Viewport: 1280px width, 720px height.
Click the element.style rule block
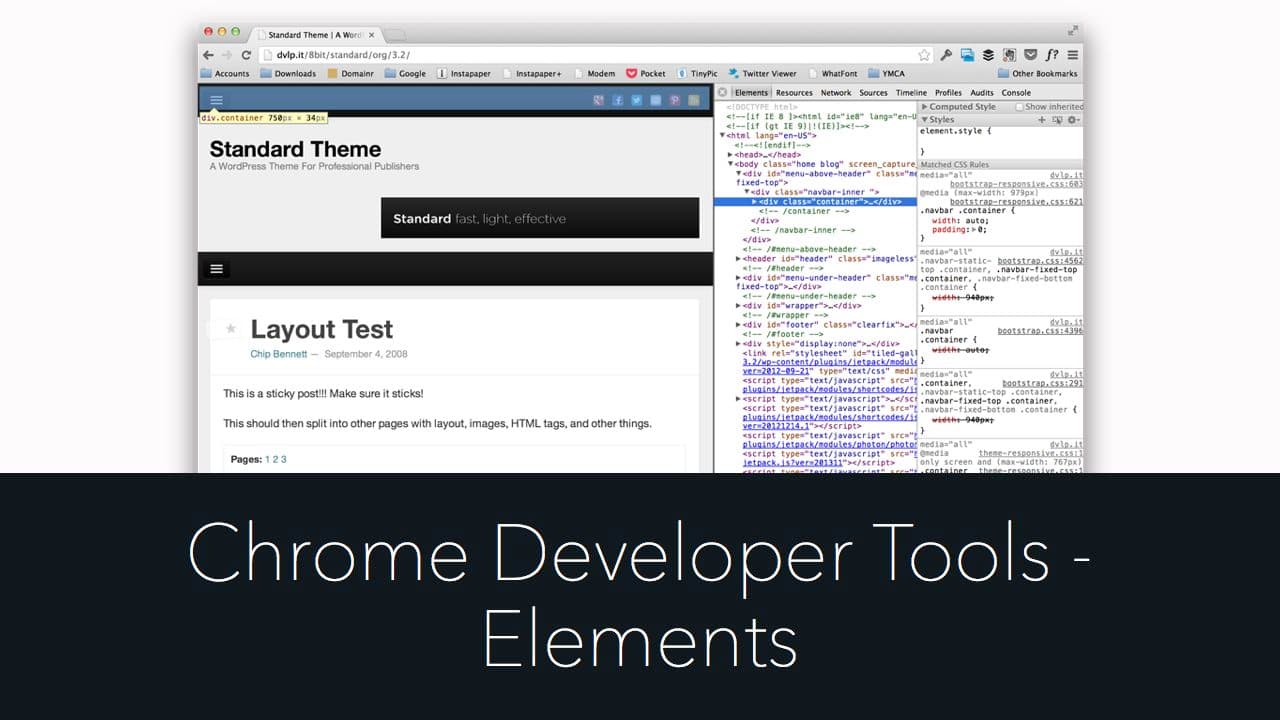click(1000, 140)
